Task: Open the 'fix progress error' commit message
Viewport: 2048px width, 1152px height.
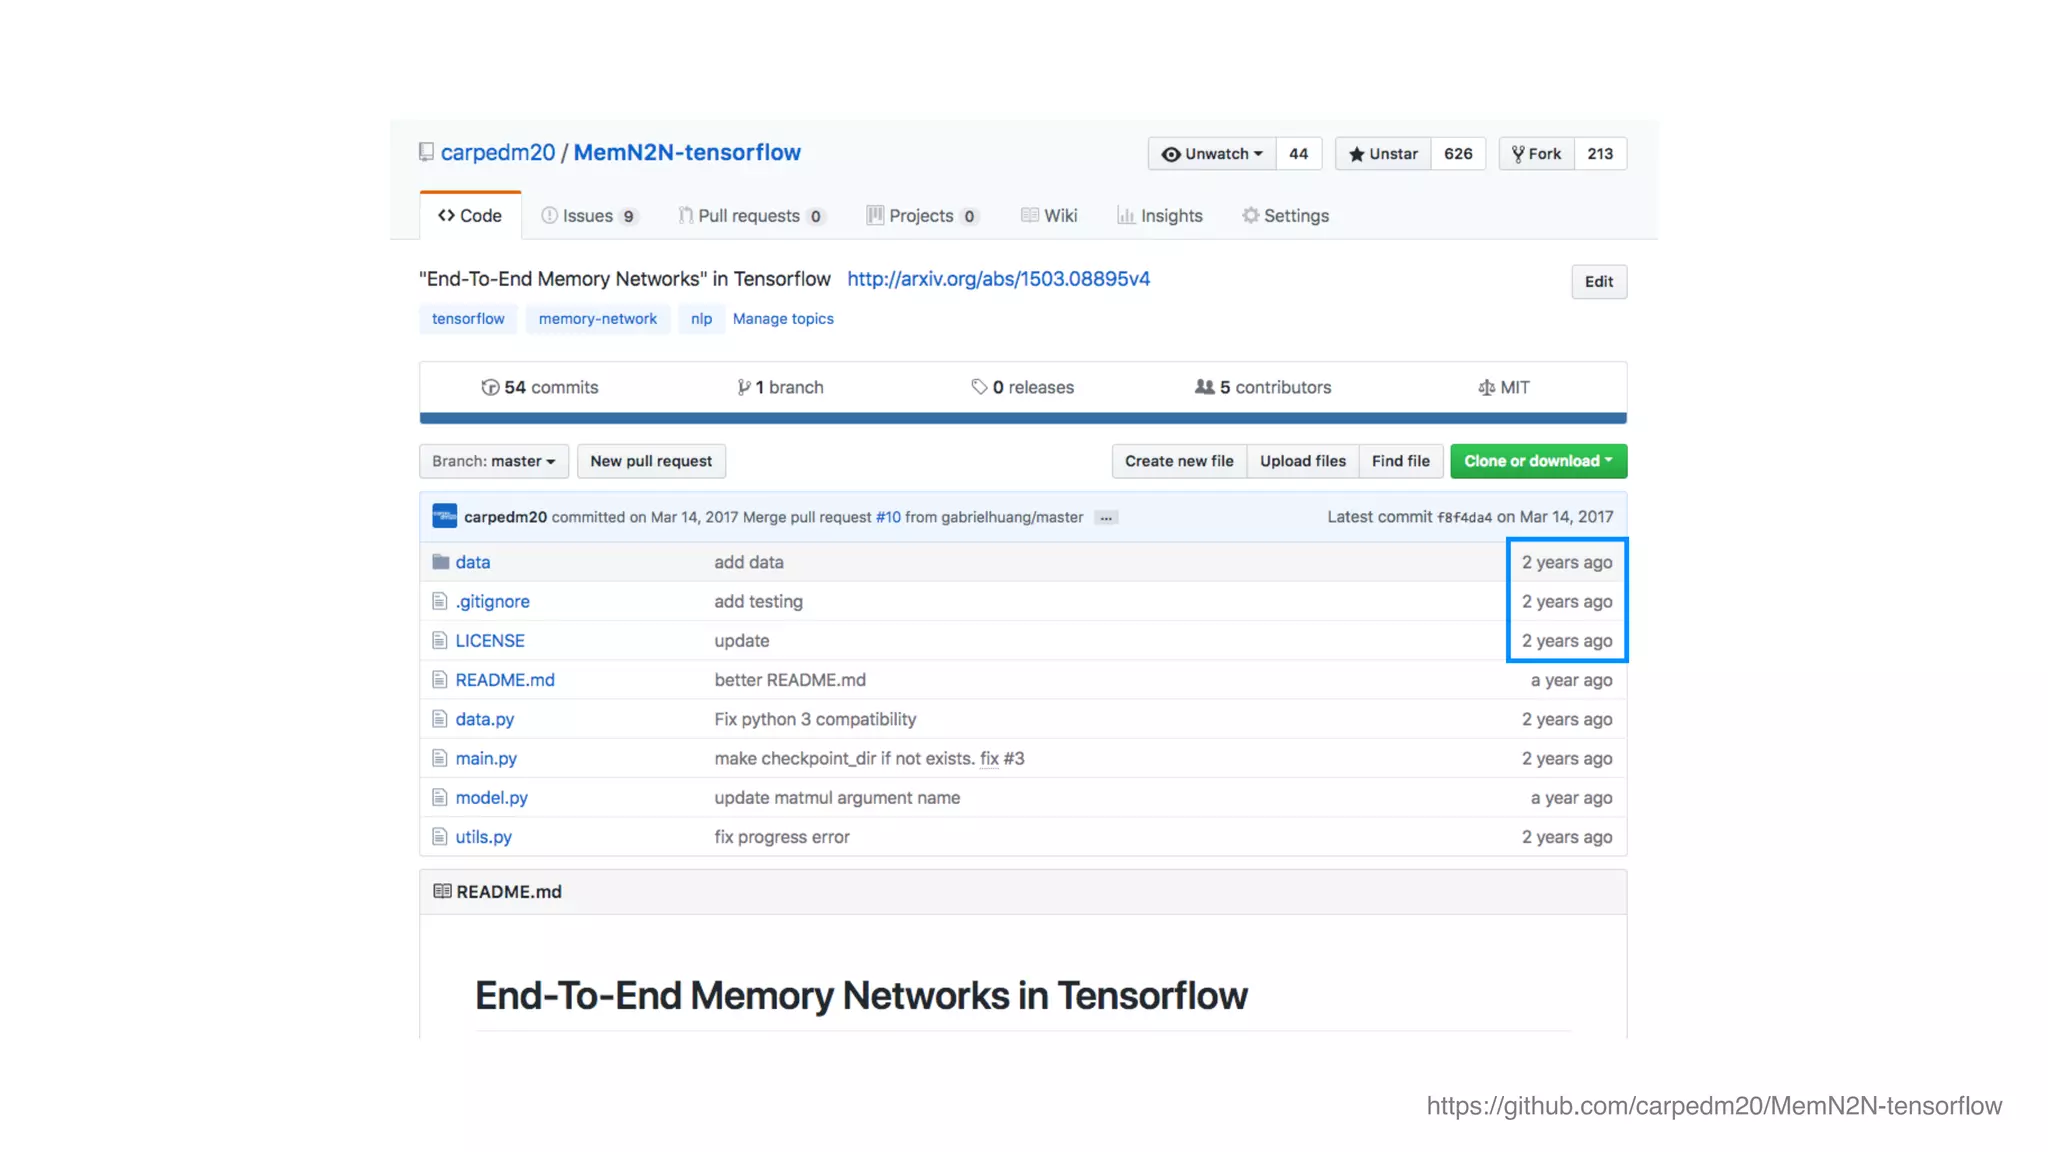Action: pos(782,837)
